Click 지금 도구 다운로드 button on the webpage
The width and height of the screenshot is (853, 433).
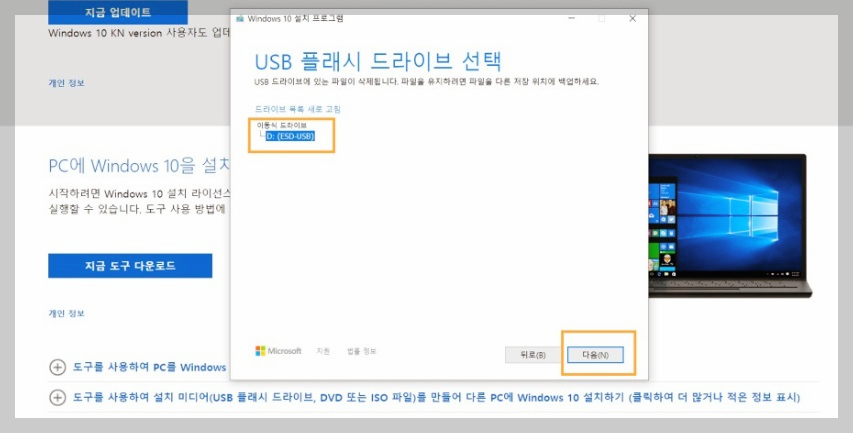pyautogui.click(x=130, y=265)
